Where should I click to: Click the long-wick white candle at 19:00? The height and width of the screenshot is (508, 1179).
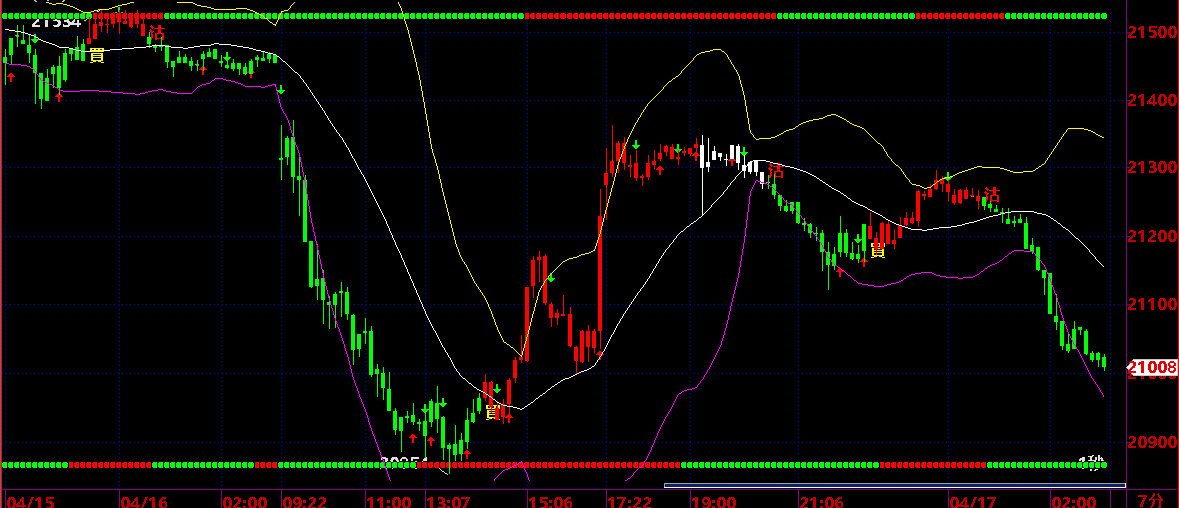pos(703,175)
